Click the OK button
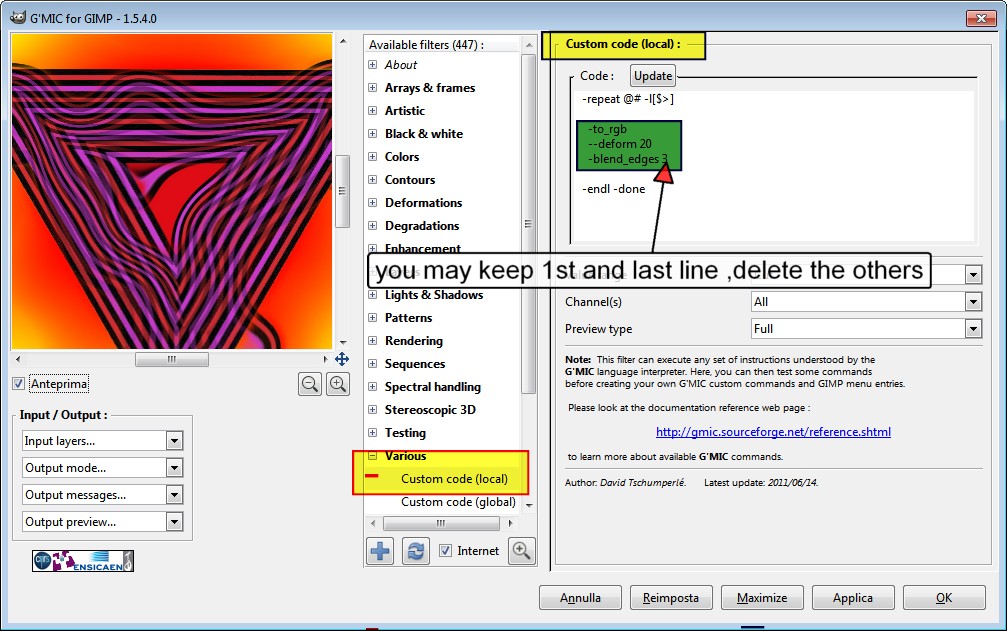This screenshot has height=631, width=1007. coord(944,598)
